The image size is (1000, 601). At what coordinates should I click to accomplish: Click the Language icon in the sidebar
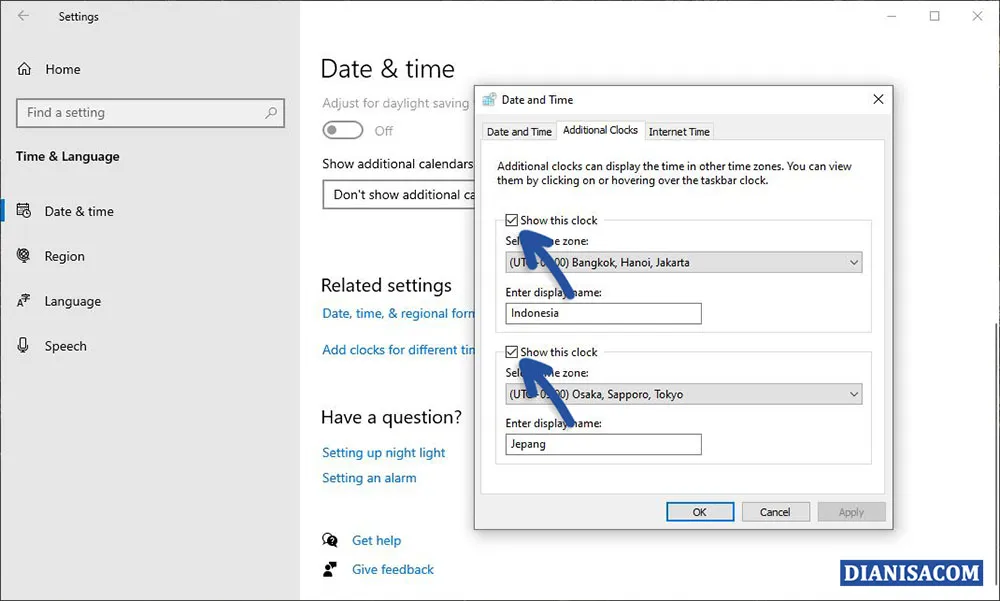point(22,301)
